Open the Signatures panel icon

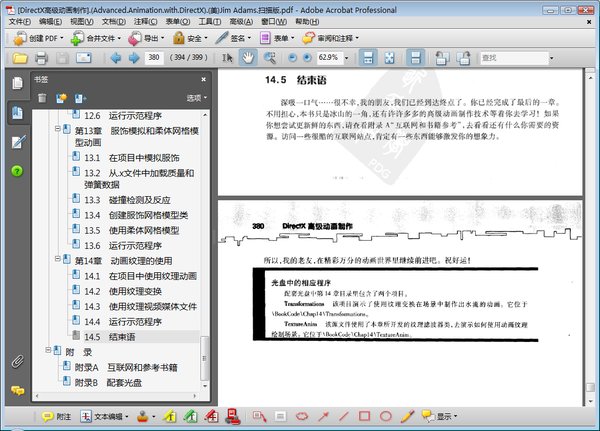click(17, 142)
